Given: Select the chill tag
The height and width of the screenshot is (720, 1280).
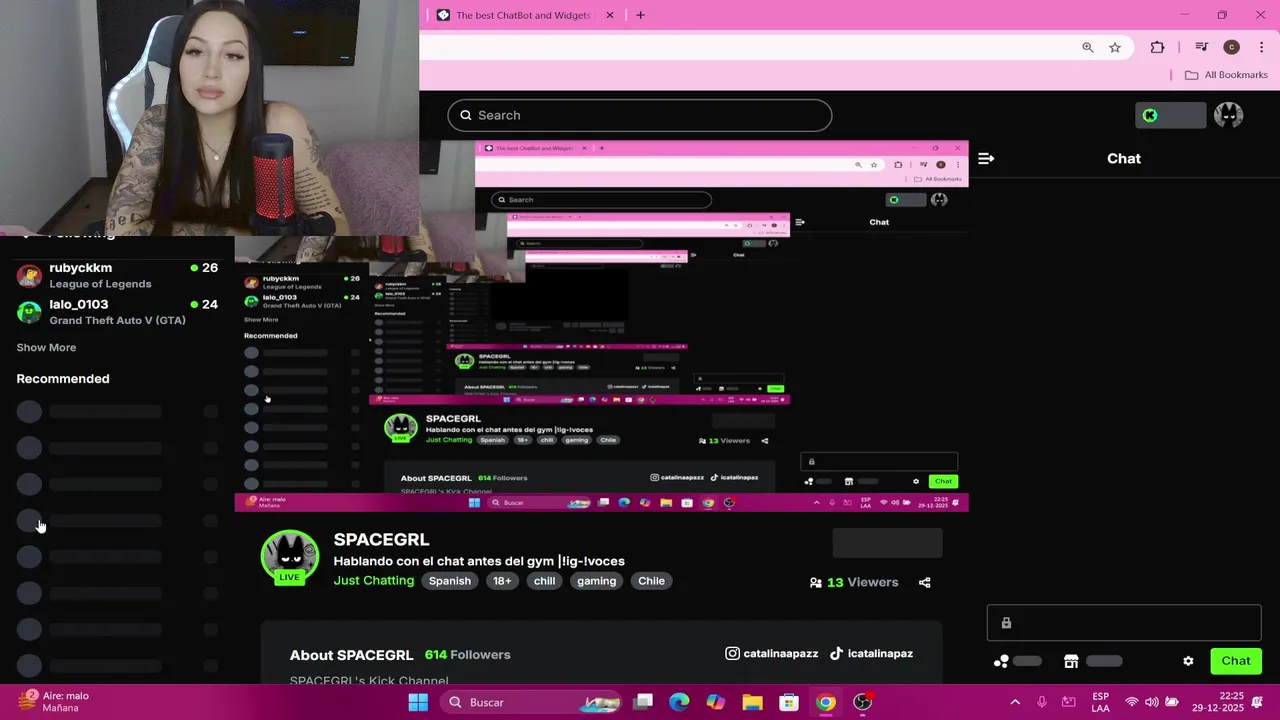Looking at the screenshot, I should coord(544,581).
